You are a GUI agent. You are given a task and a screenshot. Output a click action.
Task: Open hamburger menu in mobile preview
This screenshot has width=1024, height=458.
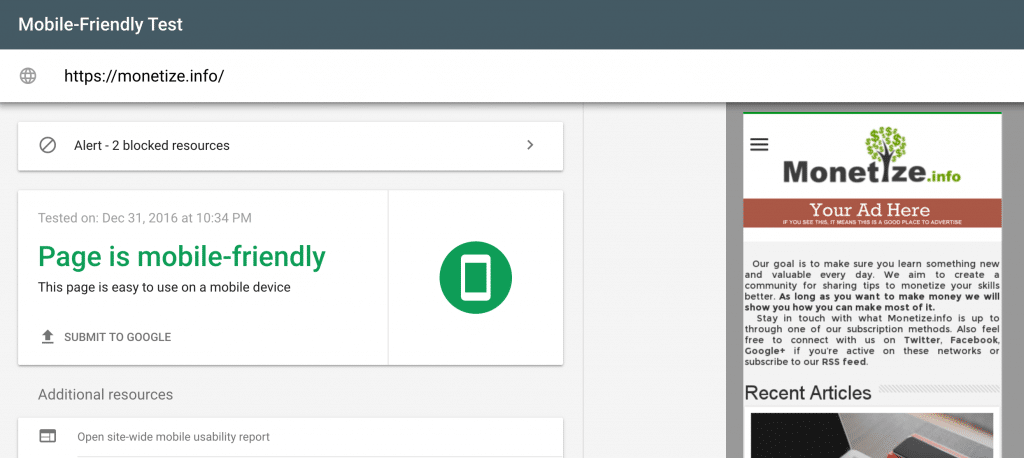click(x=759, y=144)
